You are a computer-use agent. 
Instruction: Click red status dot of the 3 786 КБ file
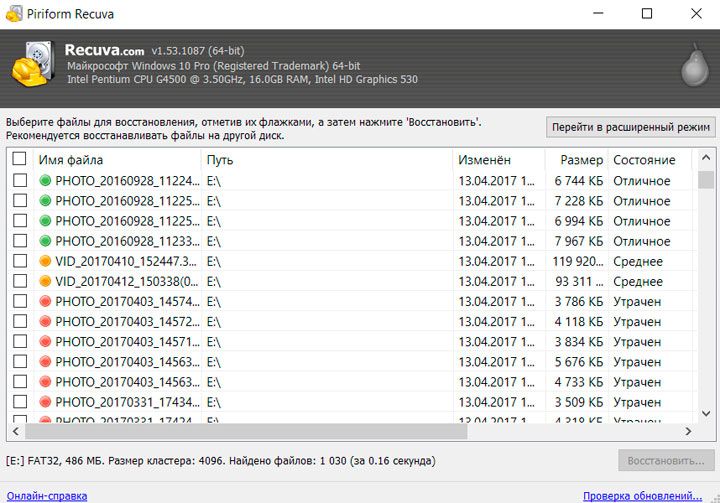click(x=45, y=301)
